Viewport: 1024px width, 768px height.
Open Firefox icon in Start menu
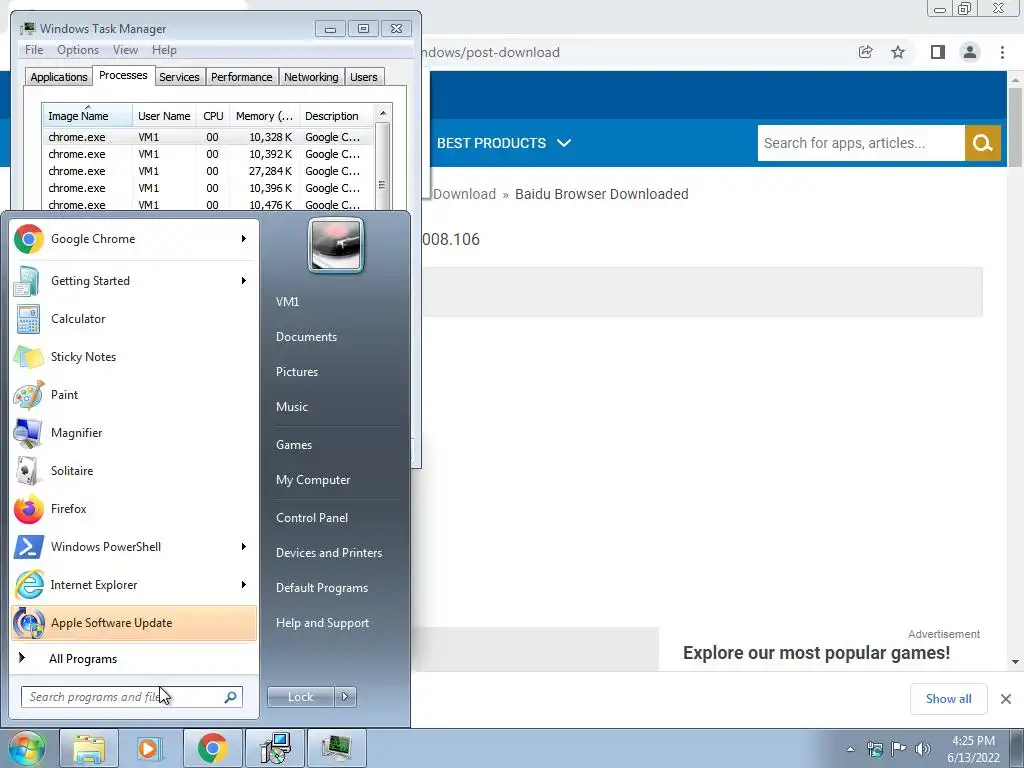(x=29, y=509)
